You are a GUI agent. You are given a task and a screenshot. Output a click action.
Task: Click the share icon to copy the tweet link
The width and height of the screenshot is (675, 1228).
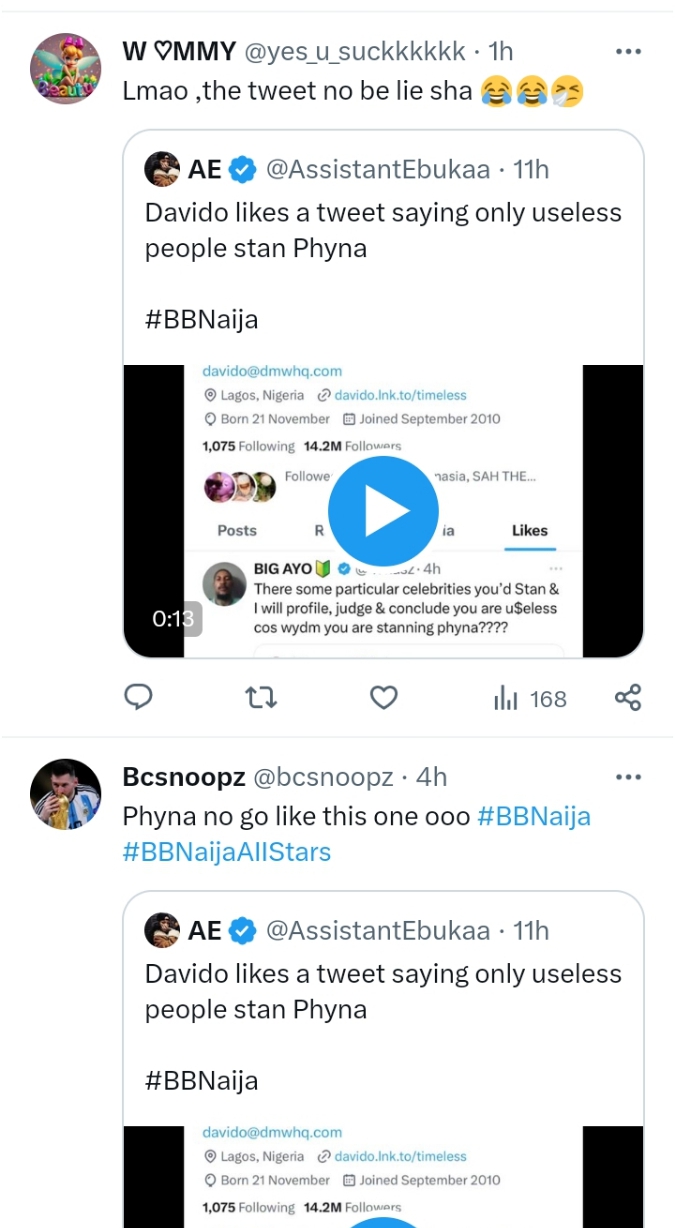[x=628, y=698]
